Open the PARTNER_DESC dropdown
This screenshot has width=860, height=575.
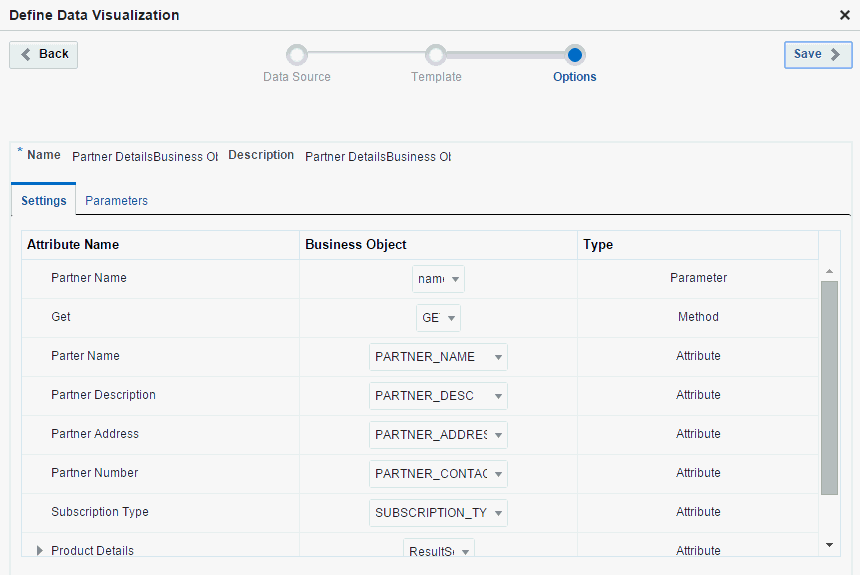[438, 396]
